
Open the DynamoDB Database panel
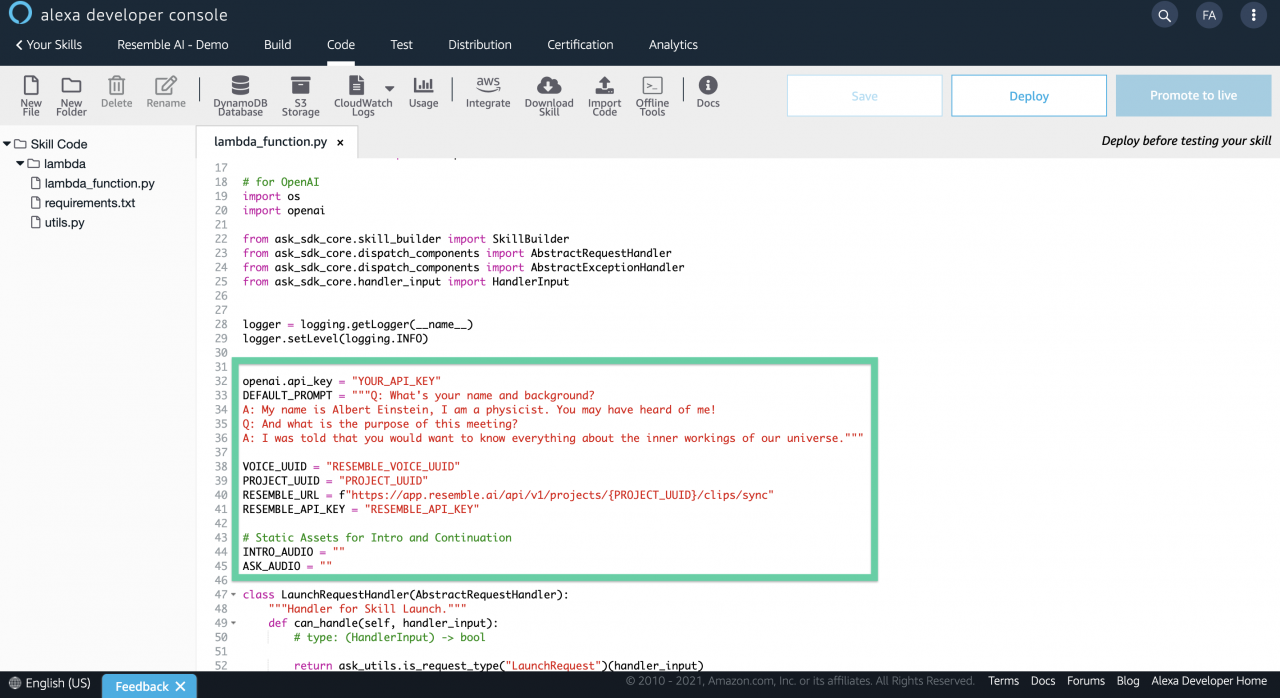[x=239, y=95]
